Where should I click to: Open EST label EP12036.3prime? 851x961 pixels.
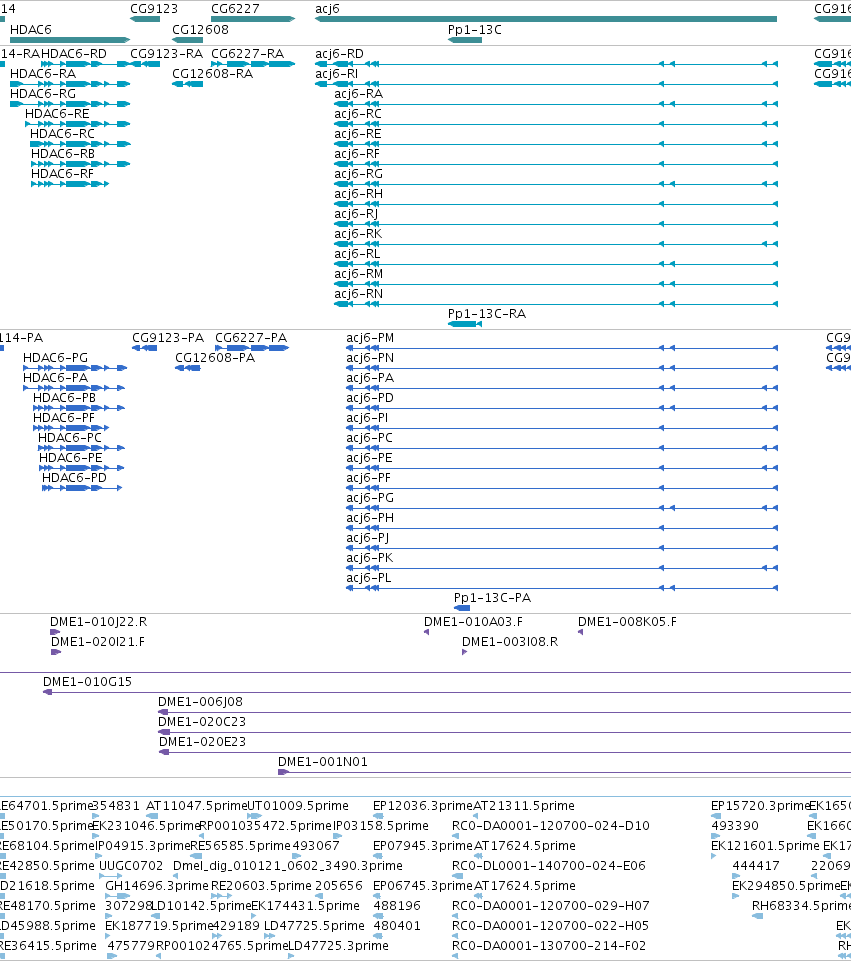click(x=423, y=805)
